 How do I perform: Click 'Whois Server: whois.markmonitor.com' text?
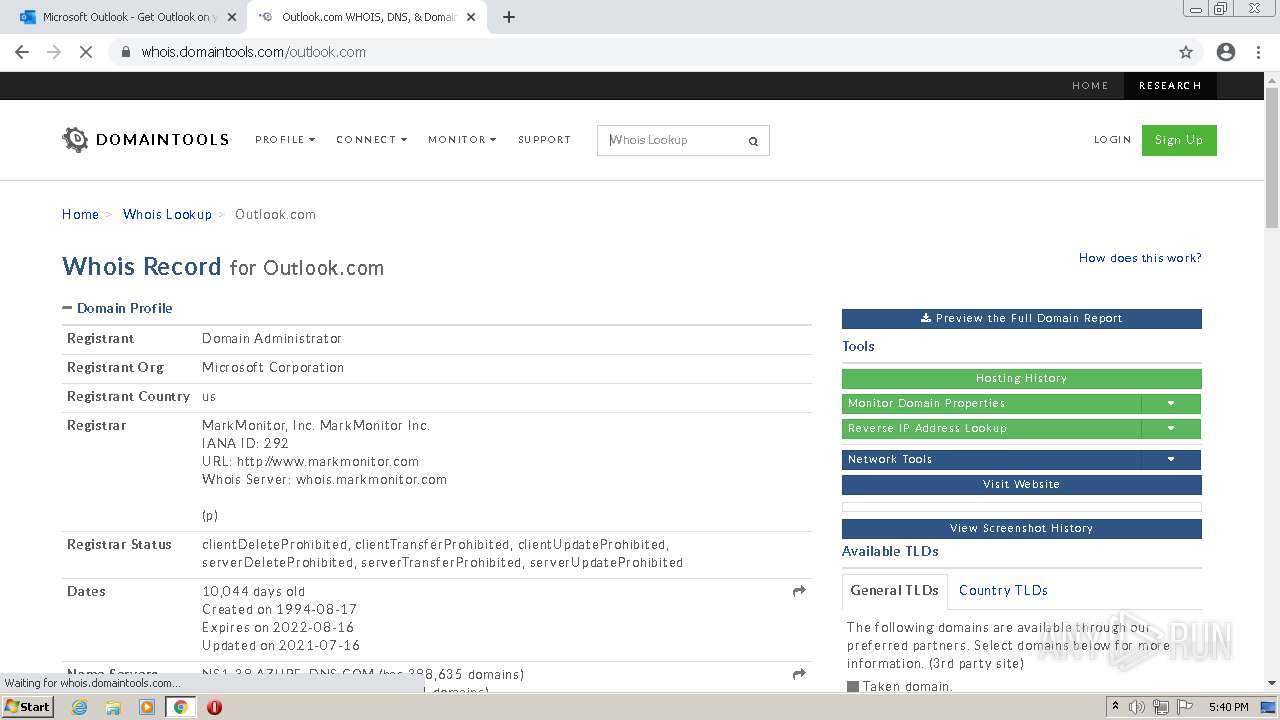(x=324, y=479)
